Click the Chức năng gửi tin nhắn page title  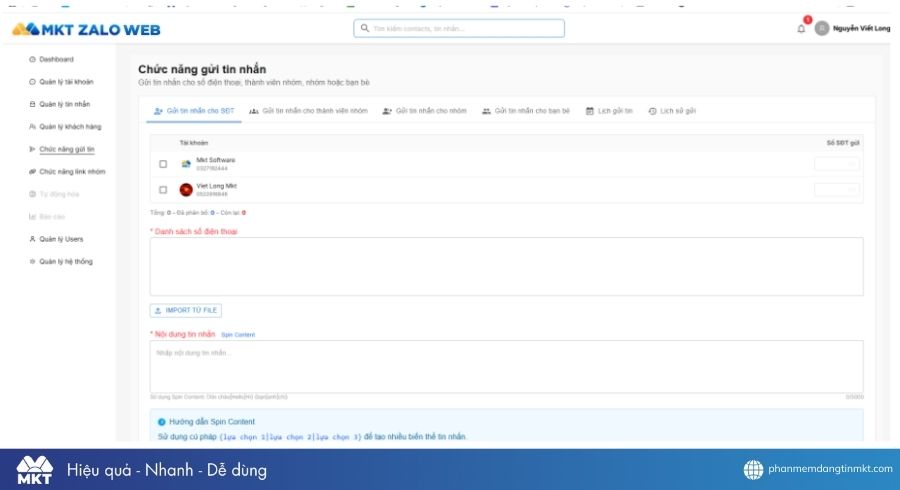pyautogui.click(x=202, y=69)
